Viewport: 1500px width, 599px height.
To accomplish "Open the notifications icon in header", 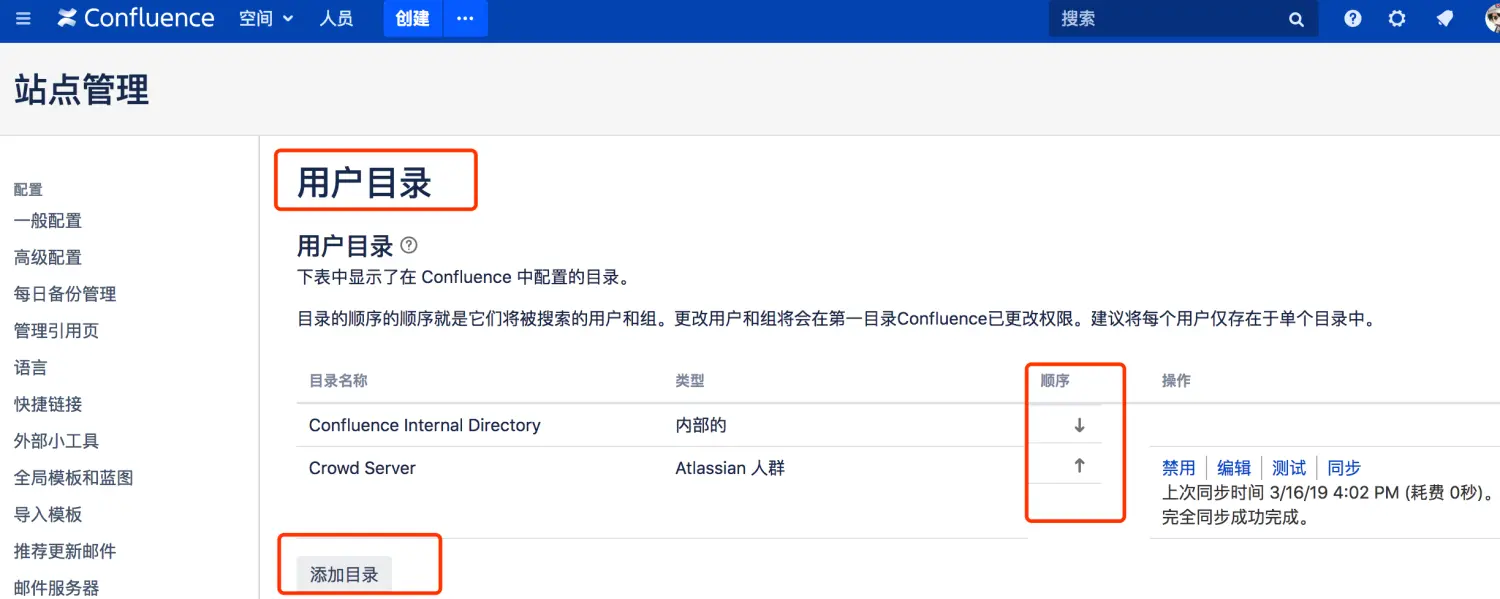I will coord(1444,19).
